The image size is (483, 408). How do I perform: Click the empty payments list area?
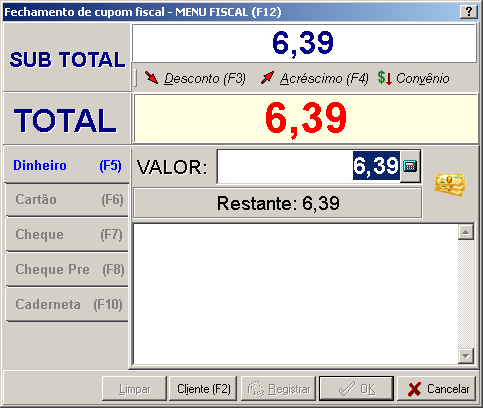click(296, 294)
